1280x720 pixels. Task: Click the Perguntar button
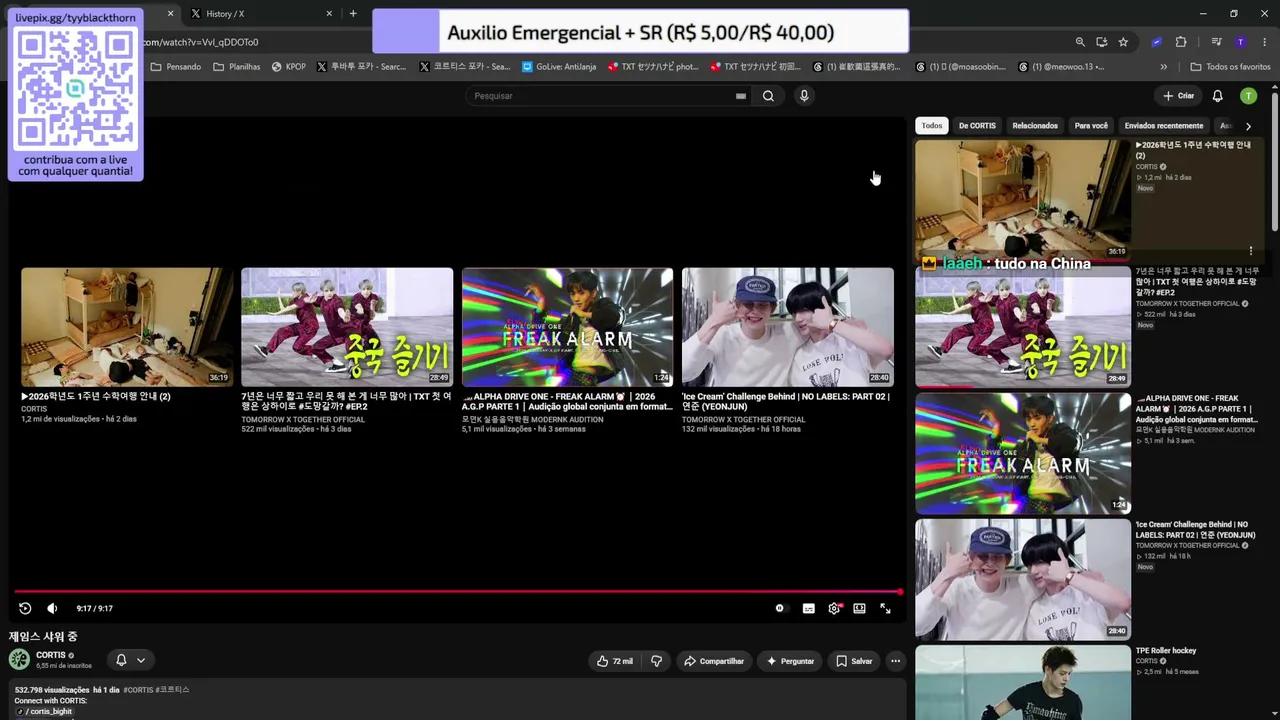[x=790, y=661]
